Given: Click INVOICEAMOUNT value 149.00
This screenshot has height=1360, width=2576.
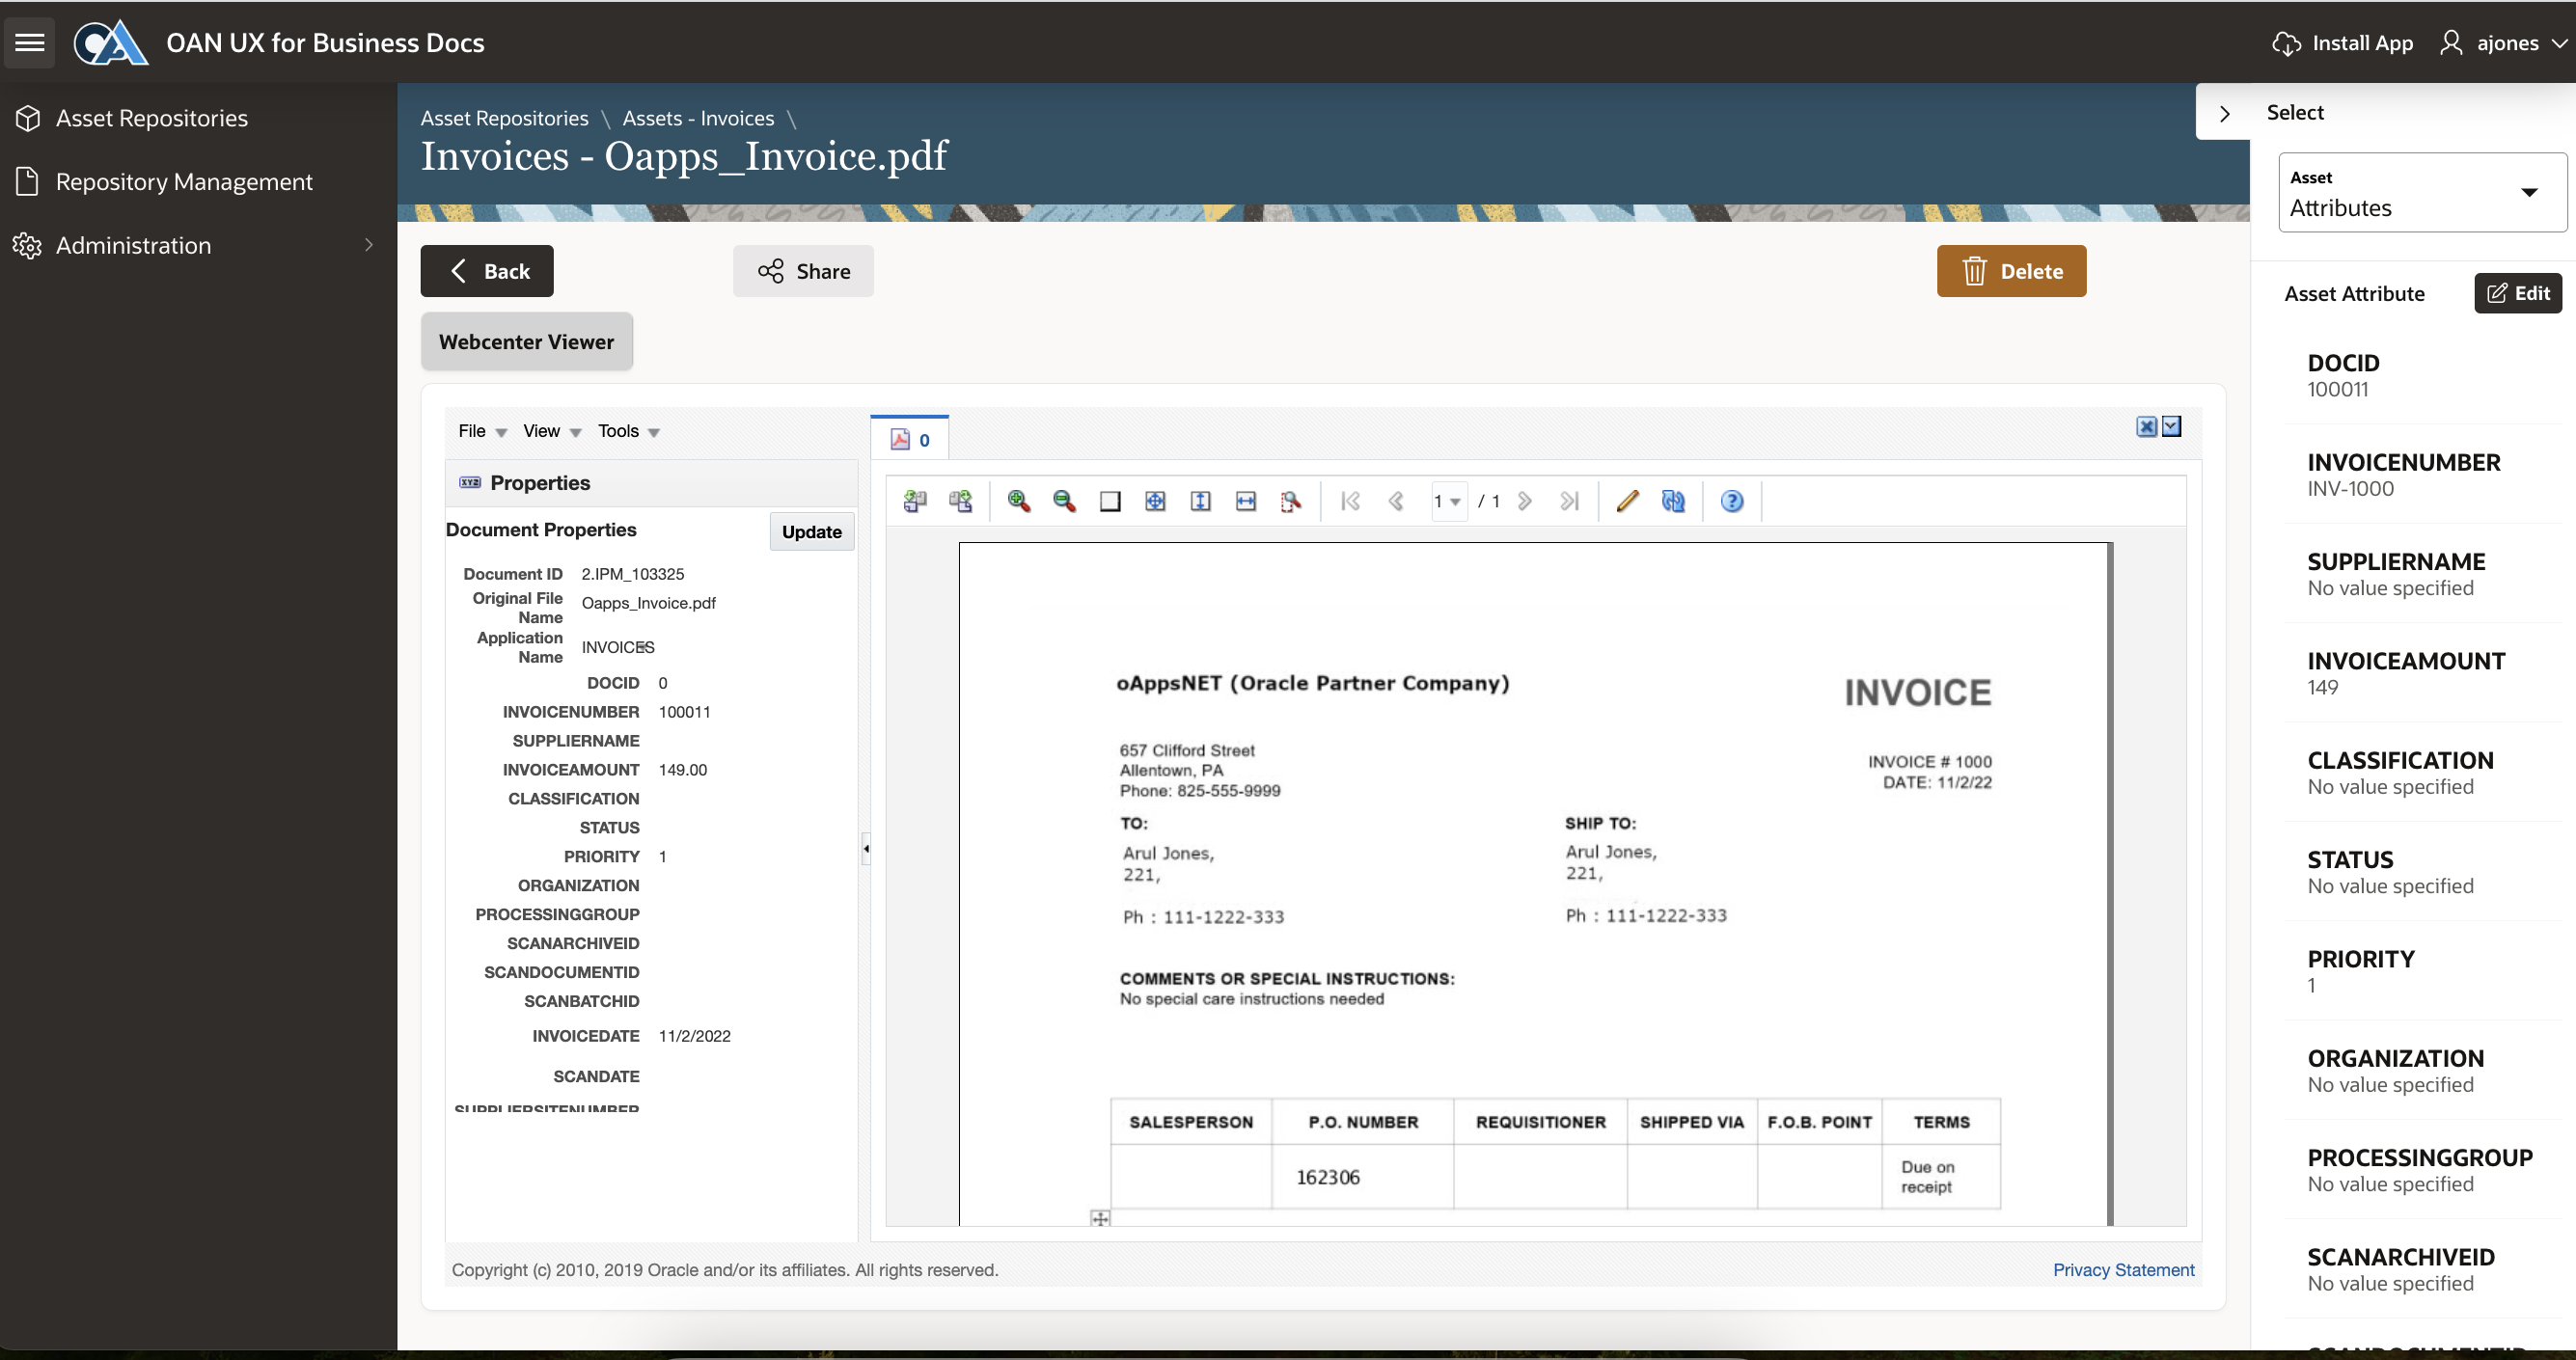Looking at the screenshot, I should [683, 770].
